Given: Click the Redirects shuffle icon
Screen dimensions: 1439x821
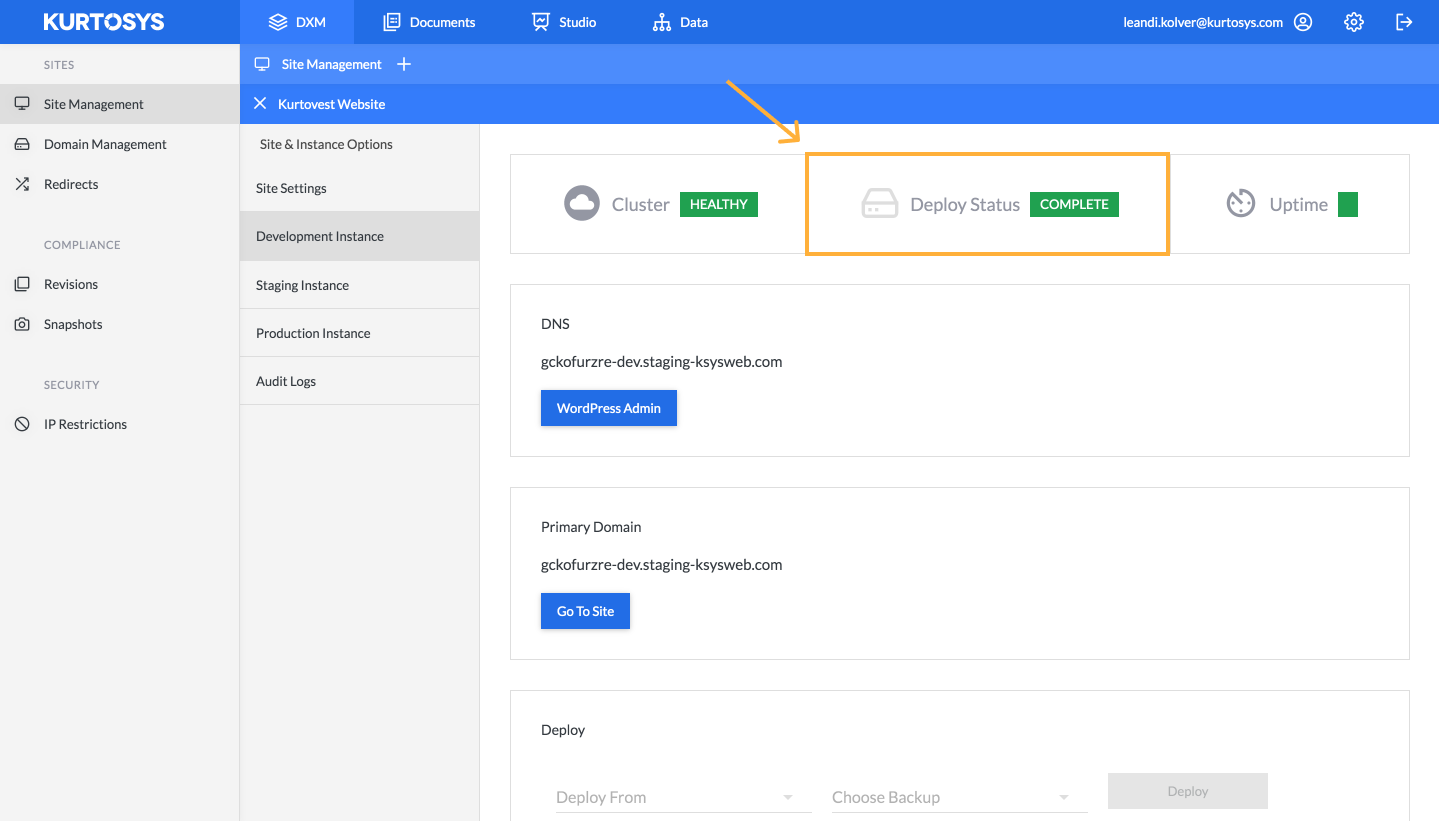Looking at the screenshot, I should 22,184.
